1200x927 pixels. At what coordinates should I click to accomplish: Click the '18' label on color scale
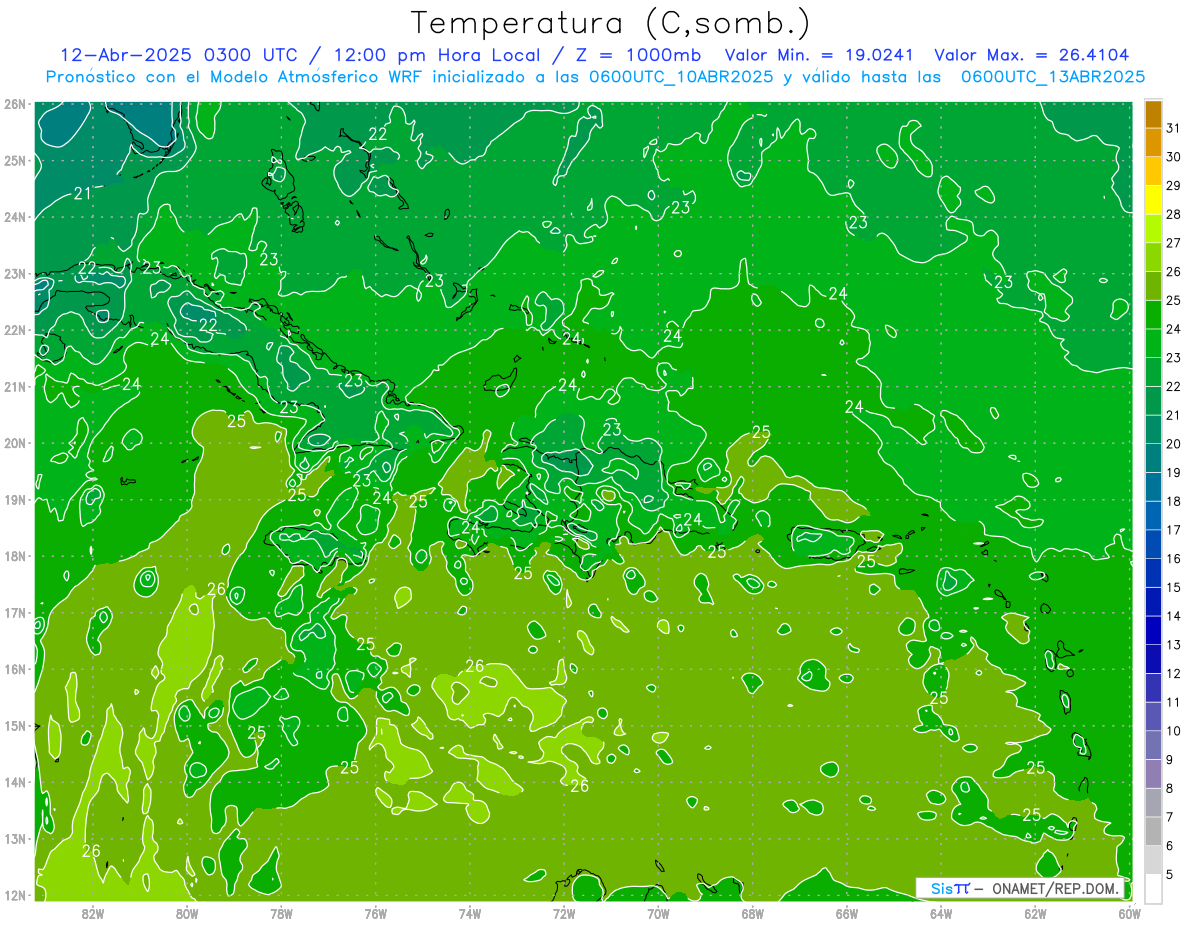point(1173,501)
